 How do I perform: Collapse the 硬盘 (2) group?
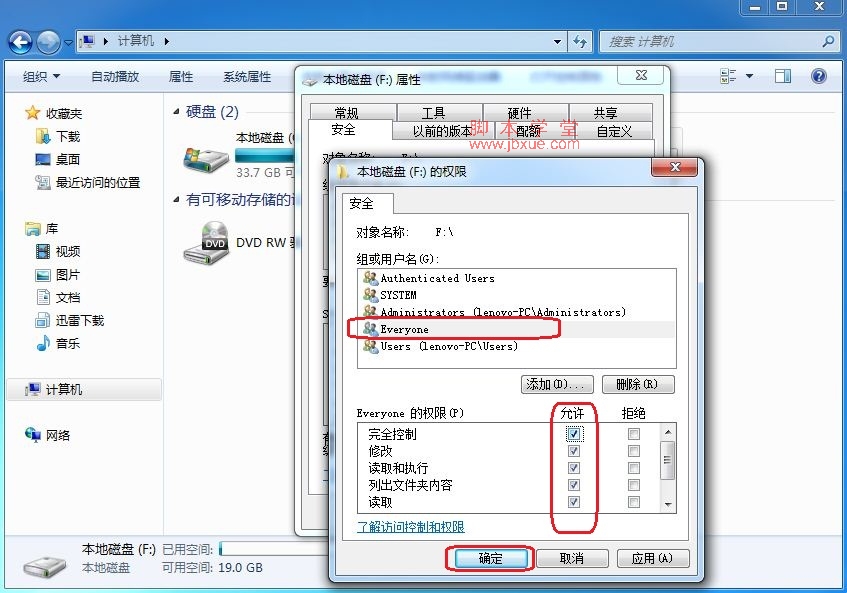(176, 112)
